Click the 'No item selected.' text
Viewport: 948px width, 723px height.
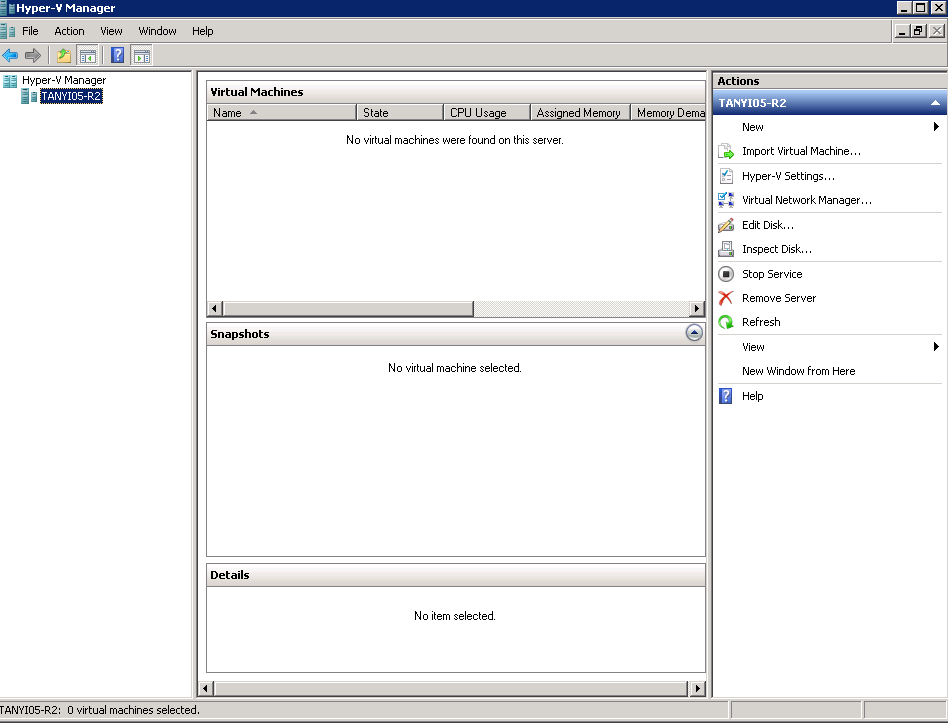(455, 616)
